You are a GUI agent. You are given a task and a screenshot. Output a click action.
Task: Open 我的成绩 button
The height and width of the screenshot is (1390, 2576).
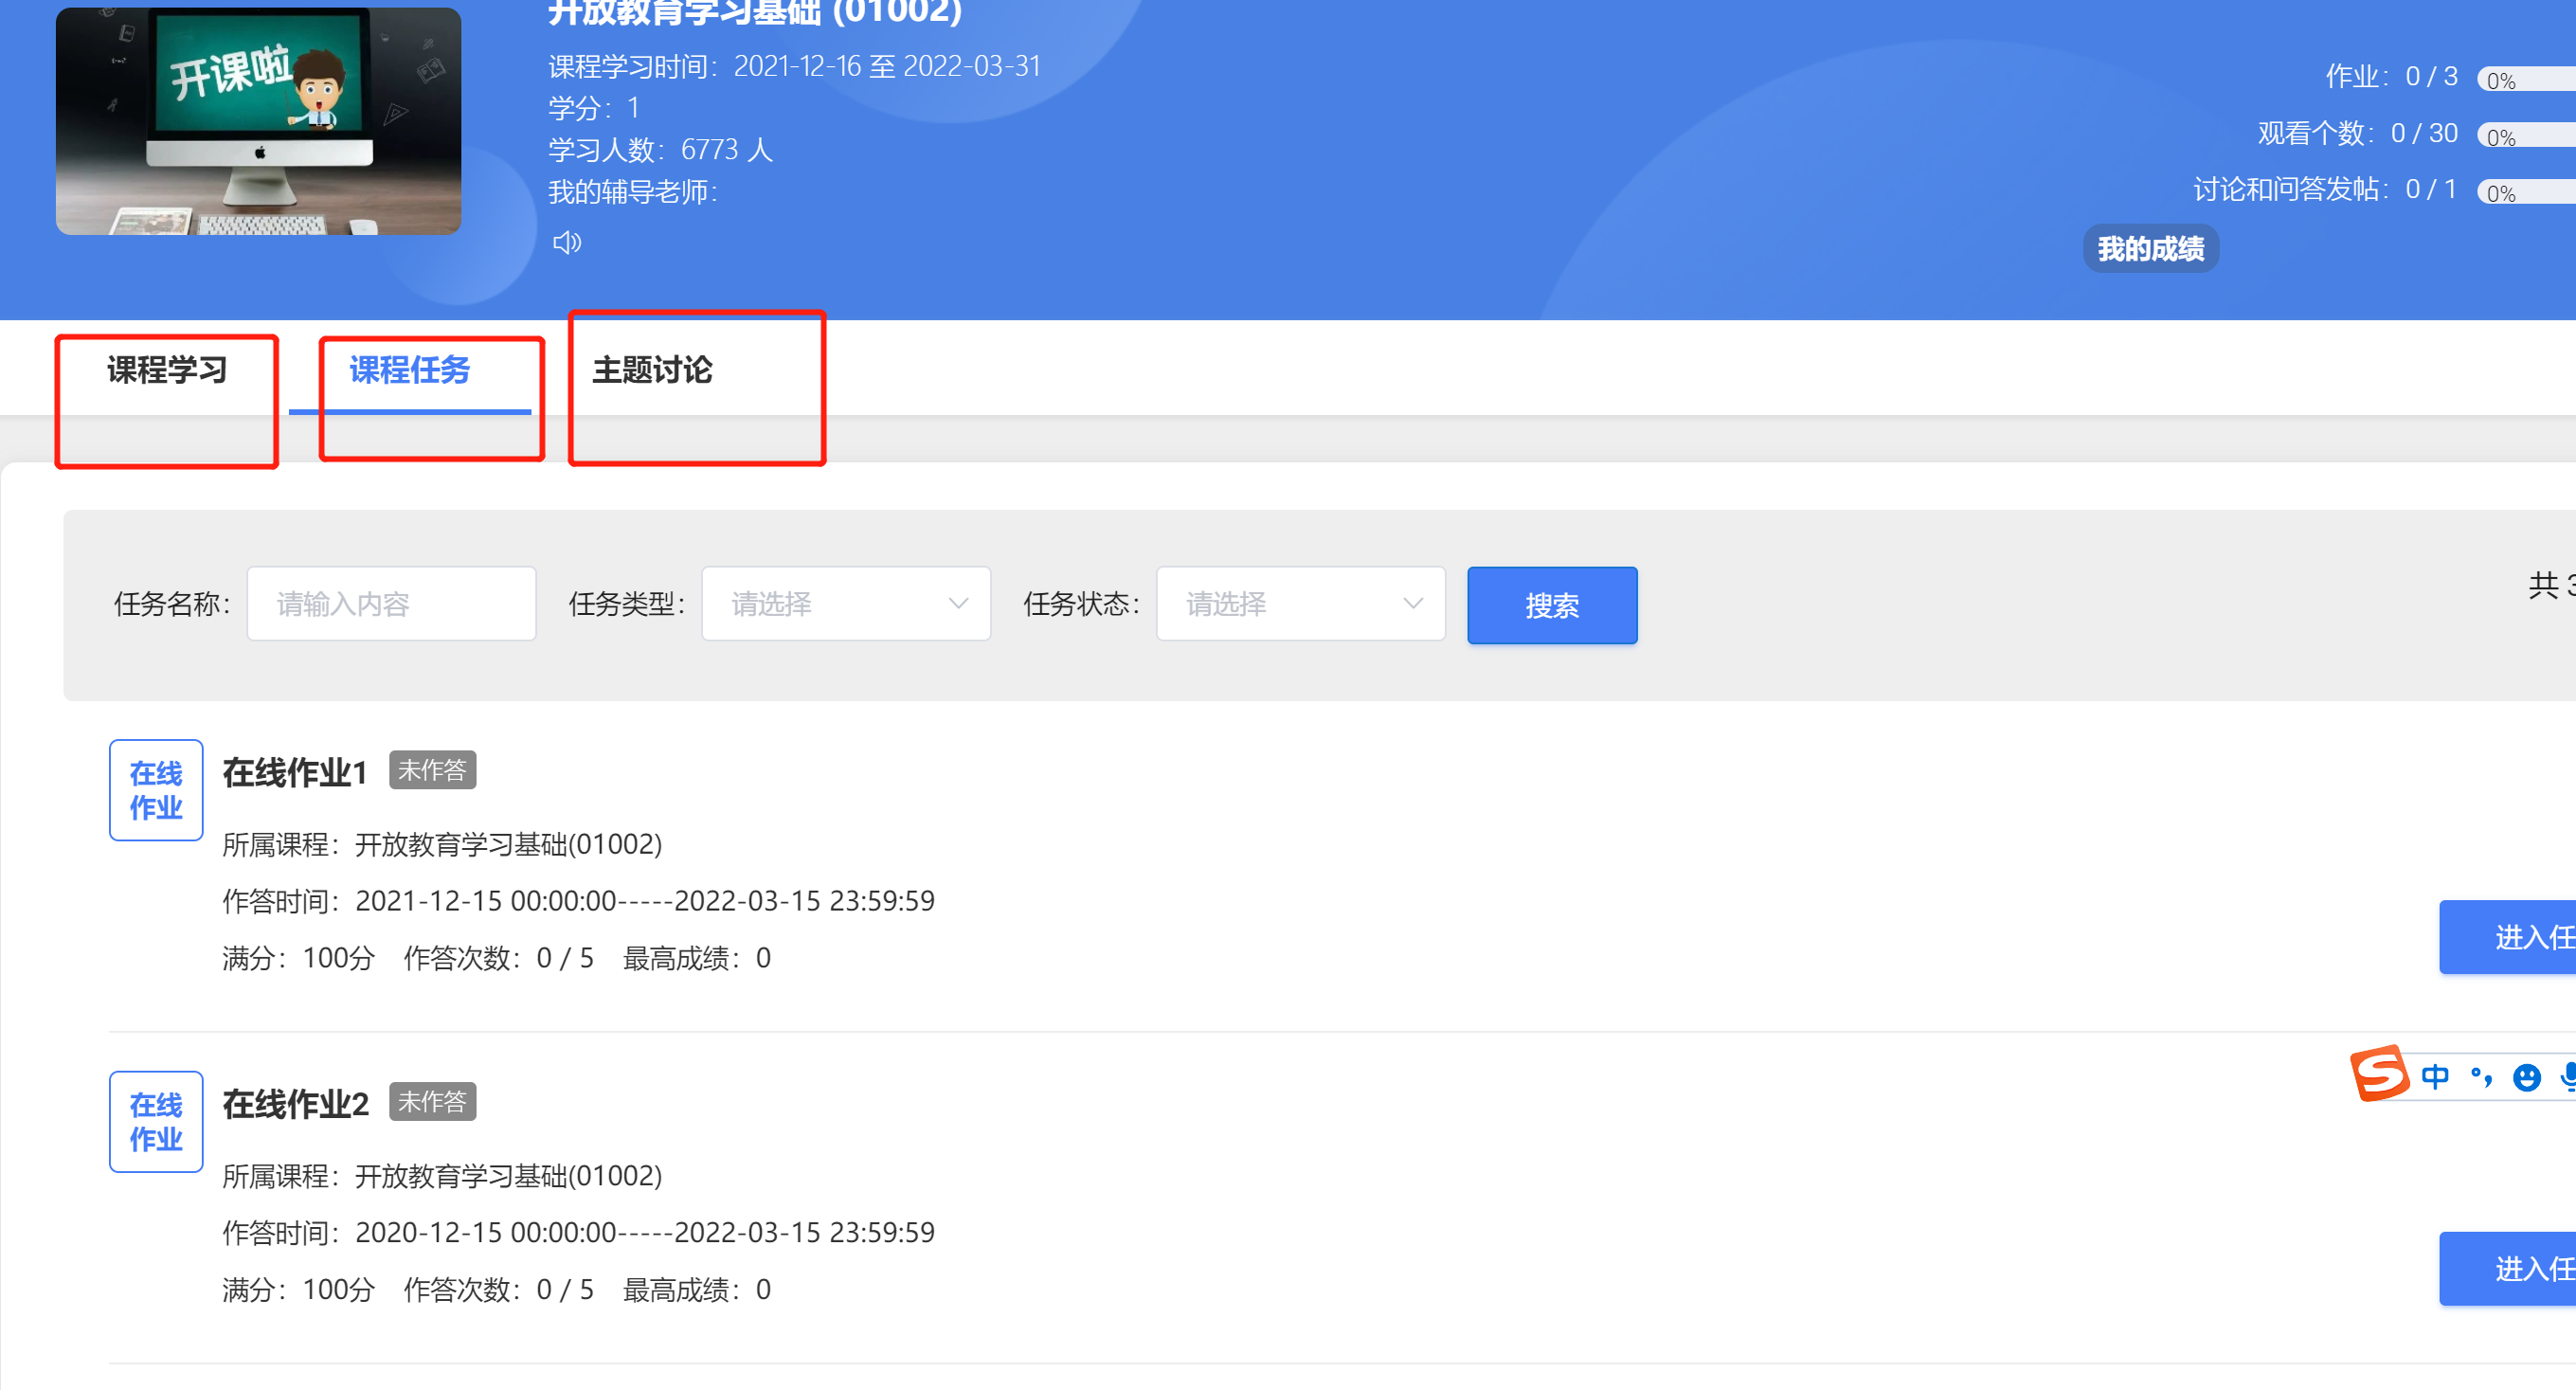[2150, 248]
